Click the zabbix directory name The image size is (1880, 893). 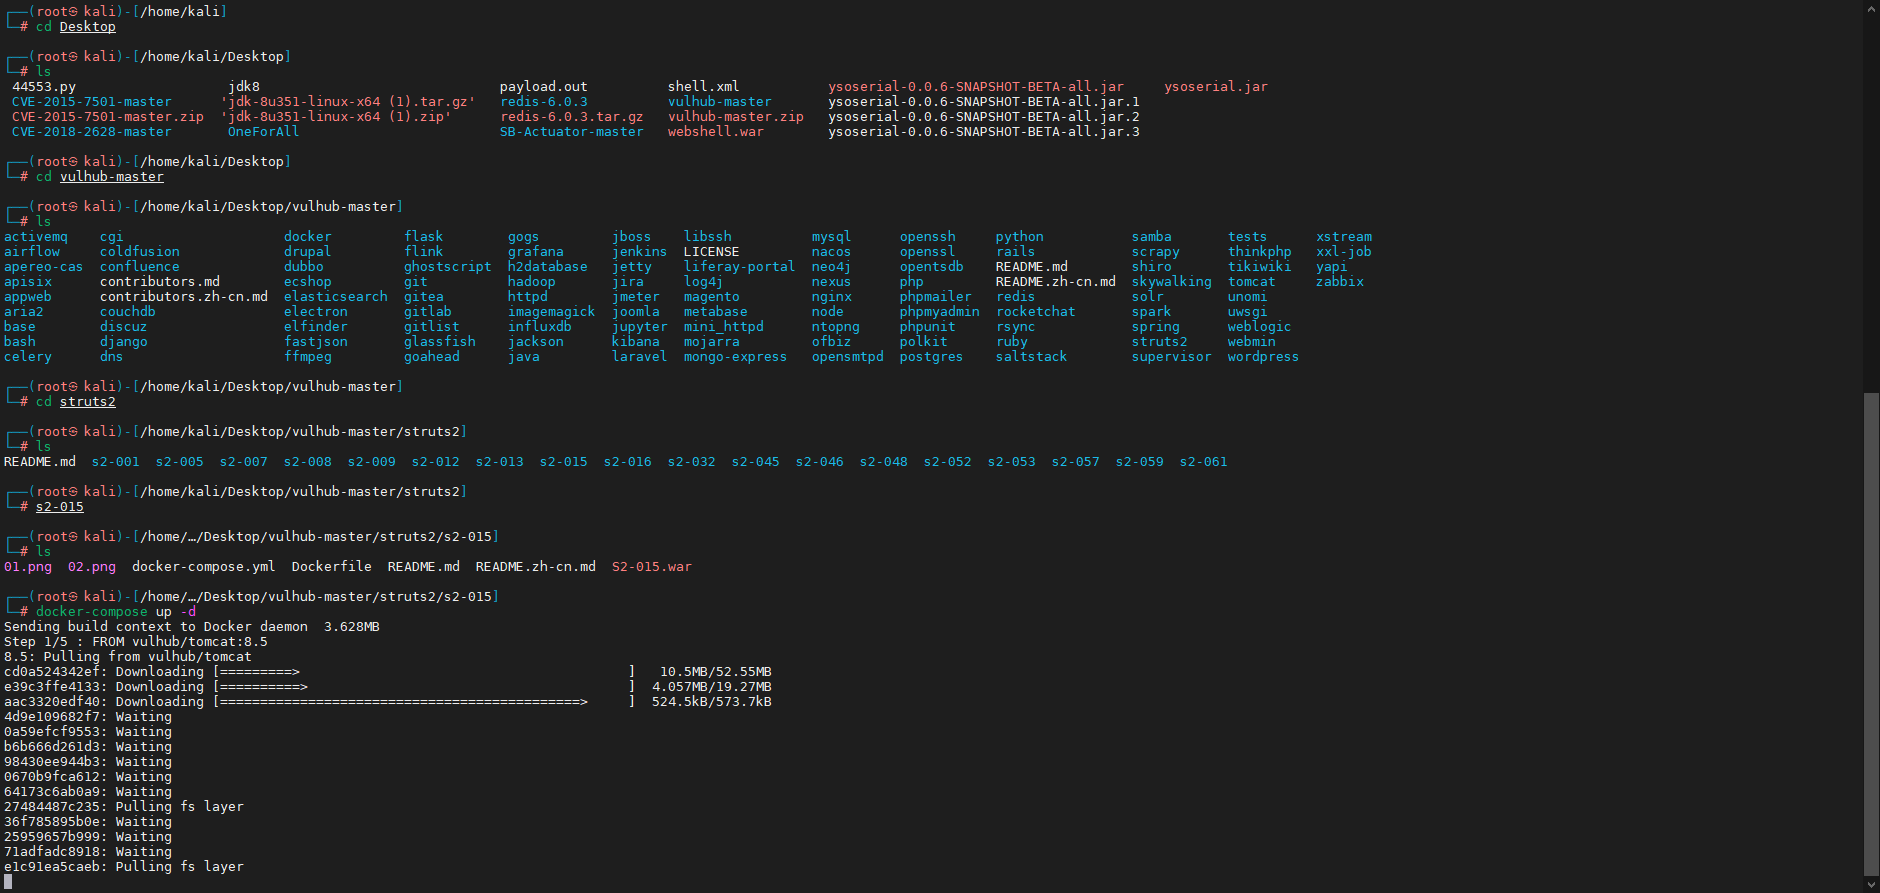[1340, 282]
